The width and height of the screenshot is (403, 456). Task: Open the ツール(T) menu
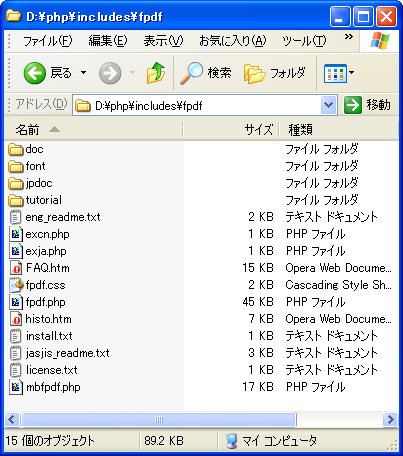pyautogui.click(x=304, y=41)
